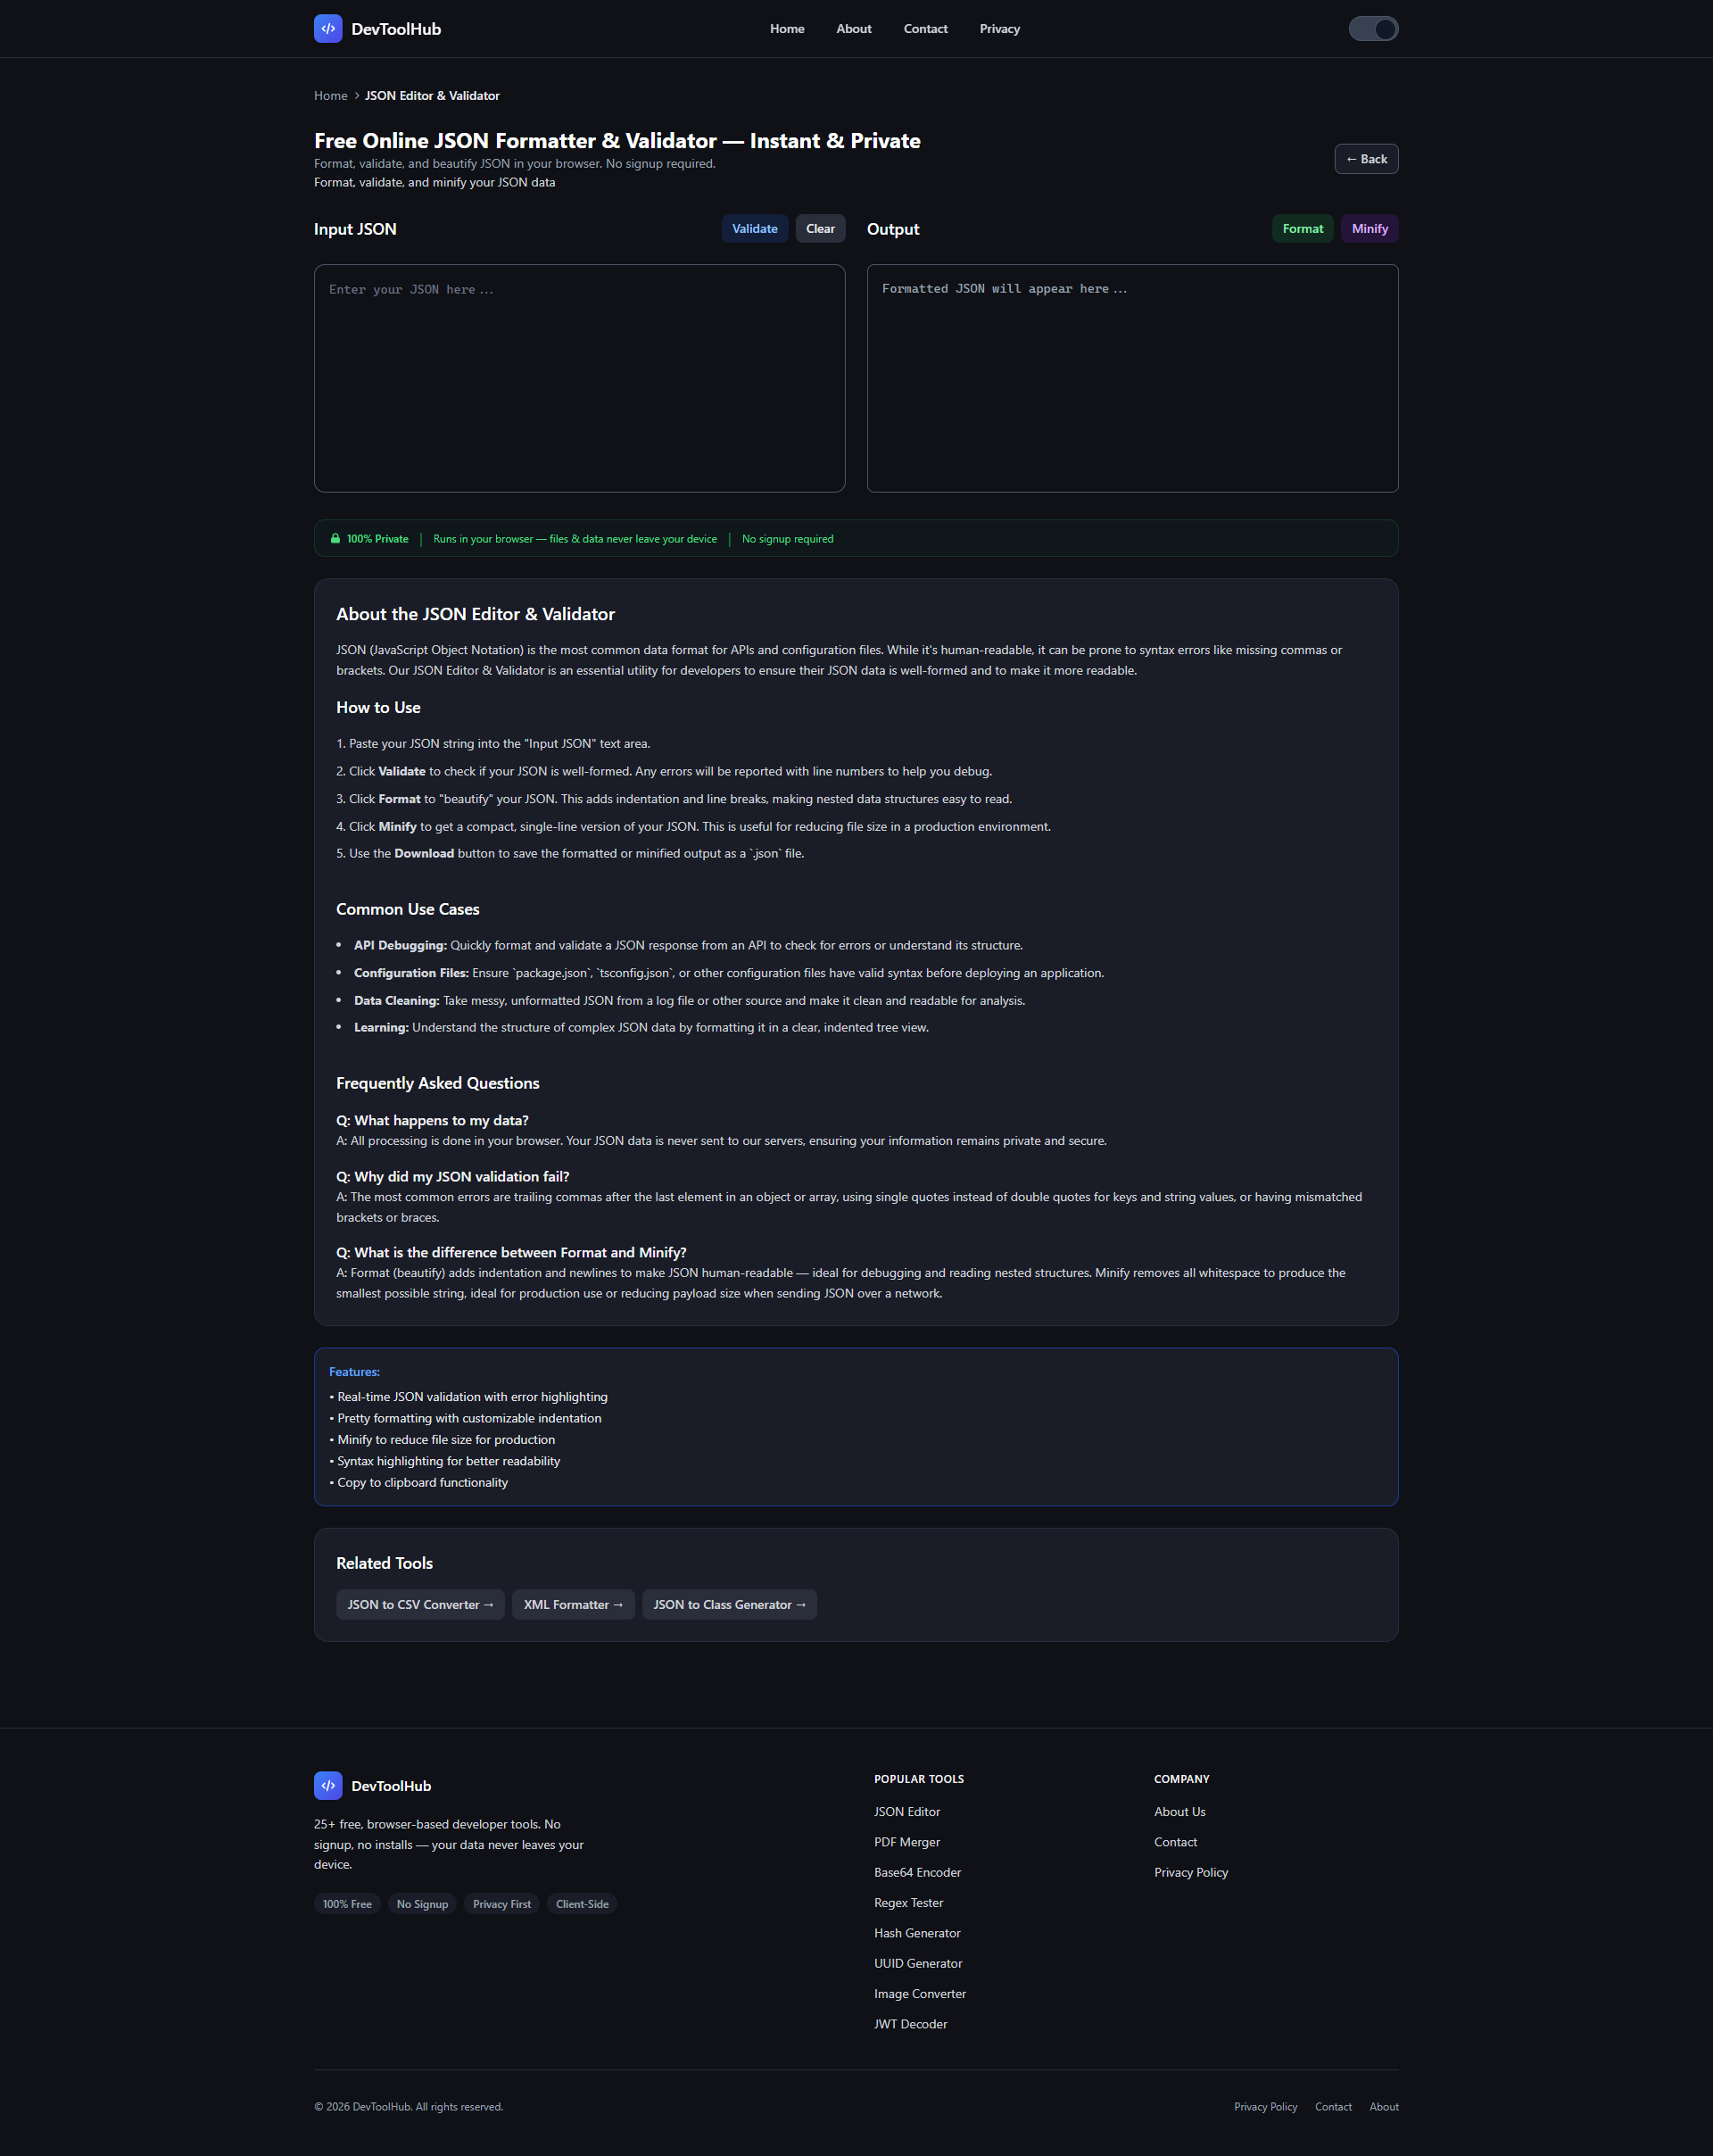Open the JWT Decoder from Popular Tools
This screenshot has height=2156, width=1713.
[x=910, y=2023]
